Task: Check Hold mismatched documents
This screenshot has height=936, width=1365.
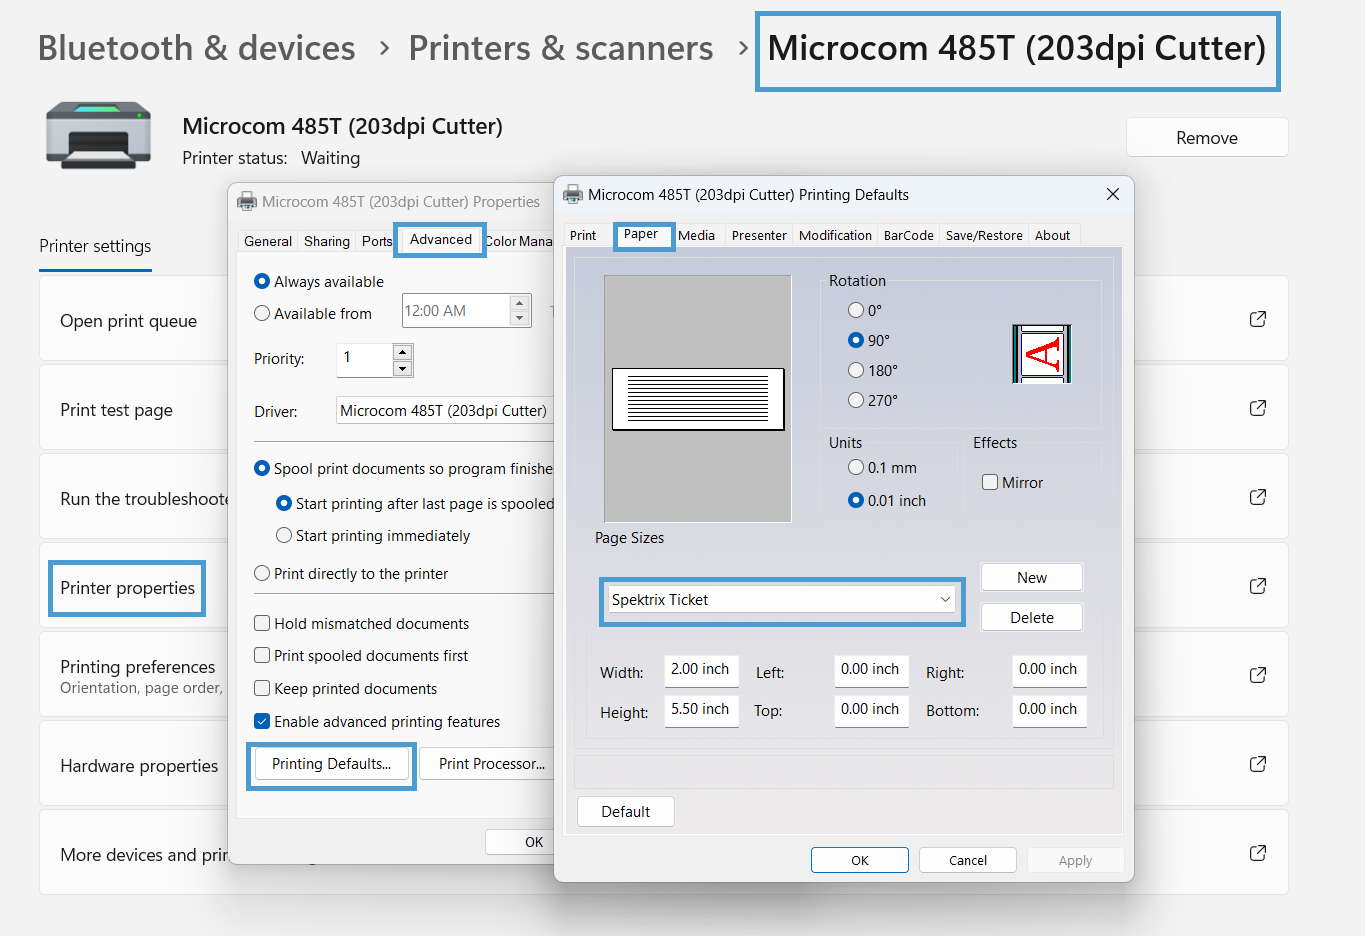Action: pyautogui.click(x=264, y=623)
